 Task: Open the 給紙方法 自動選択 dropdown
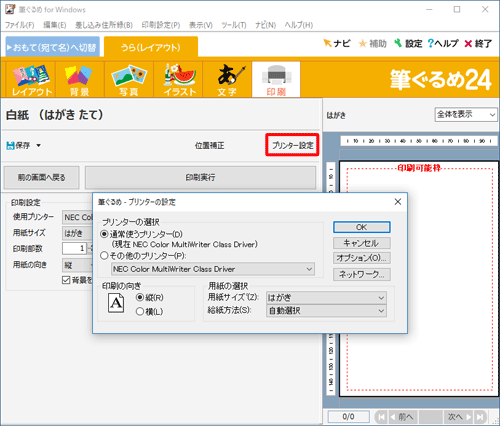326,311
